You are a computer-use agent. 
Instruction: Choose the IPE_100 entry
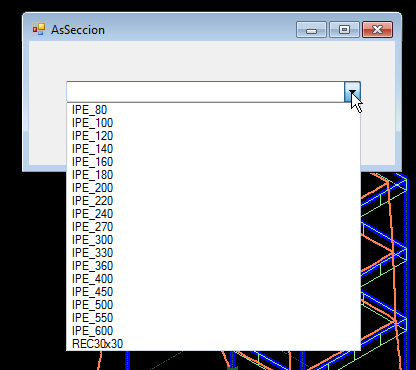click(x=213, y=123)
